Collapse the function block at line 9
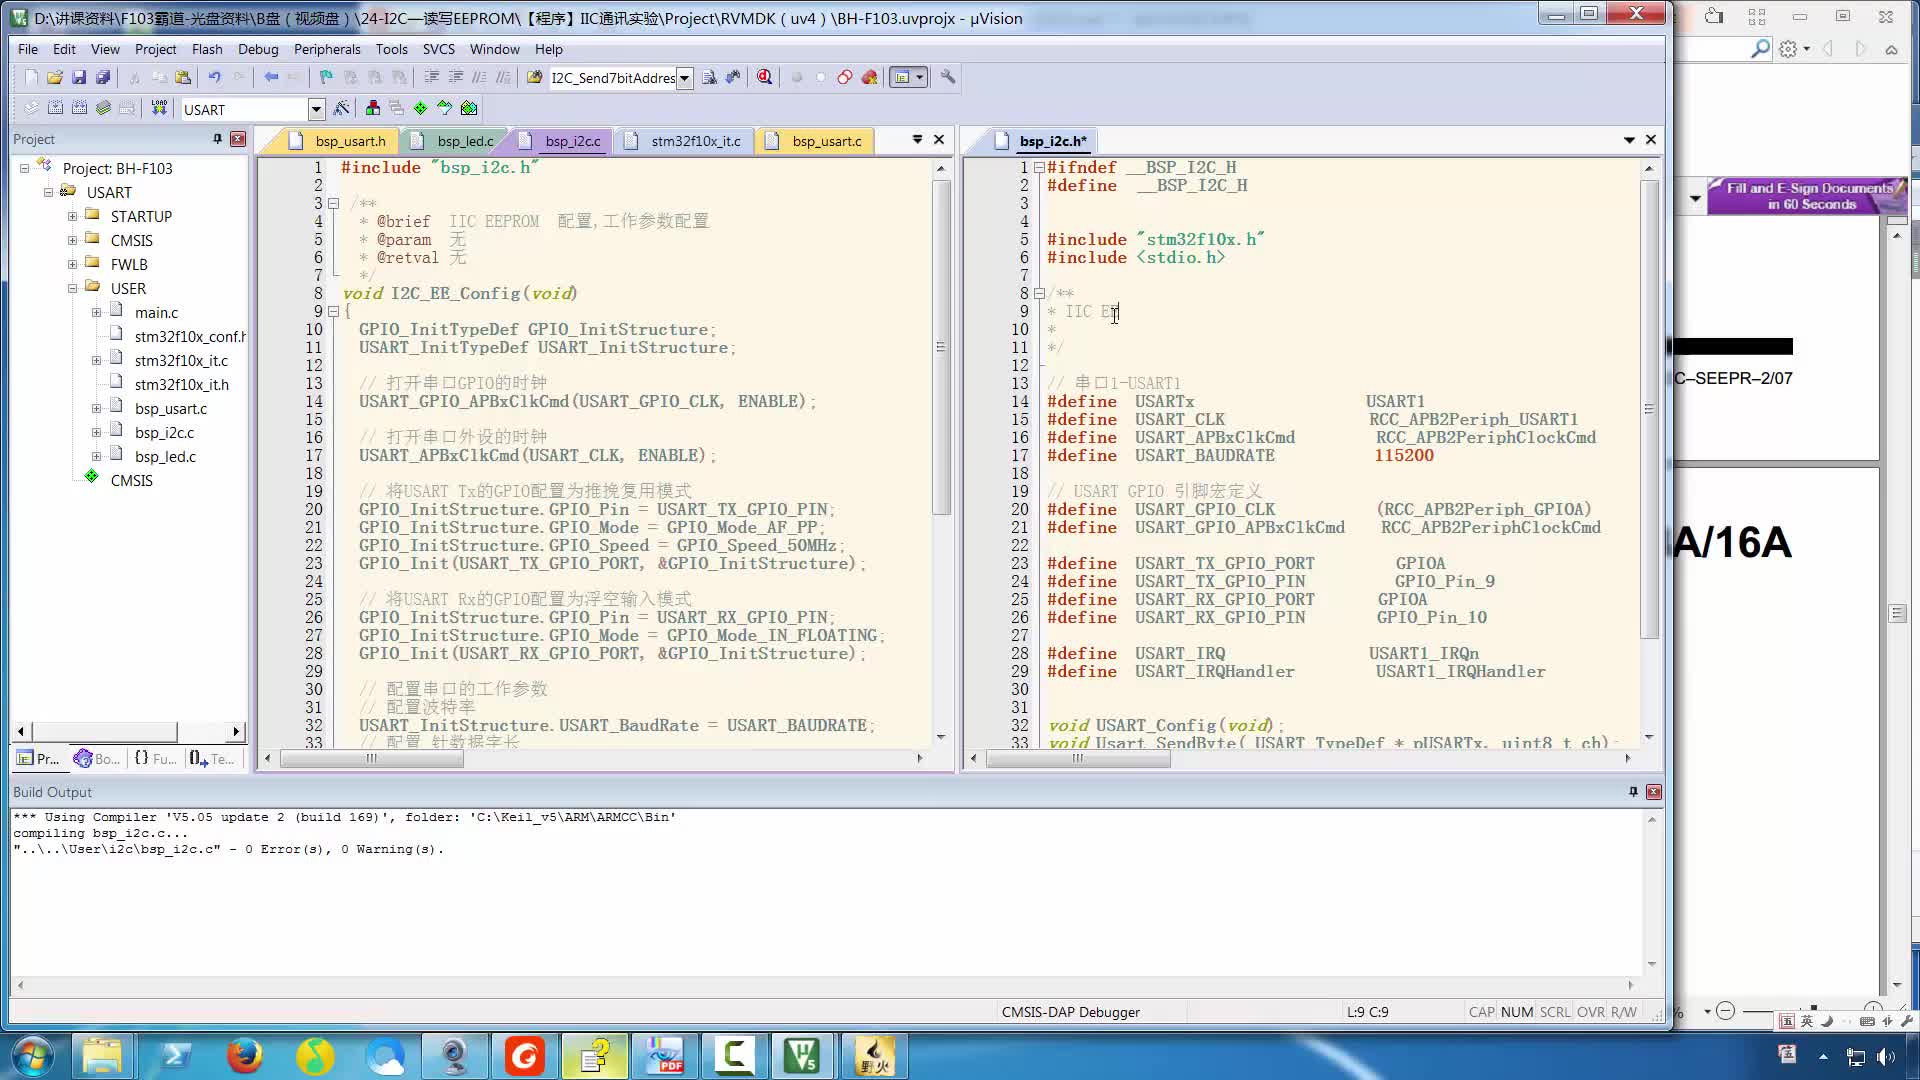This screenshot has width=1920, height=1080. (x=334, y=311)
